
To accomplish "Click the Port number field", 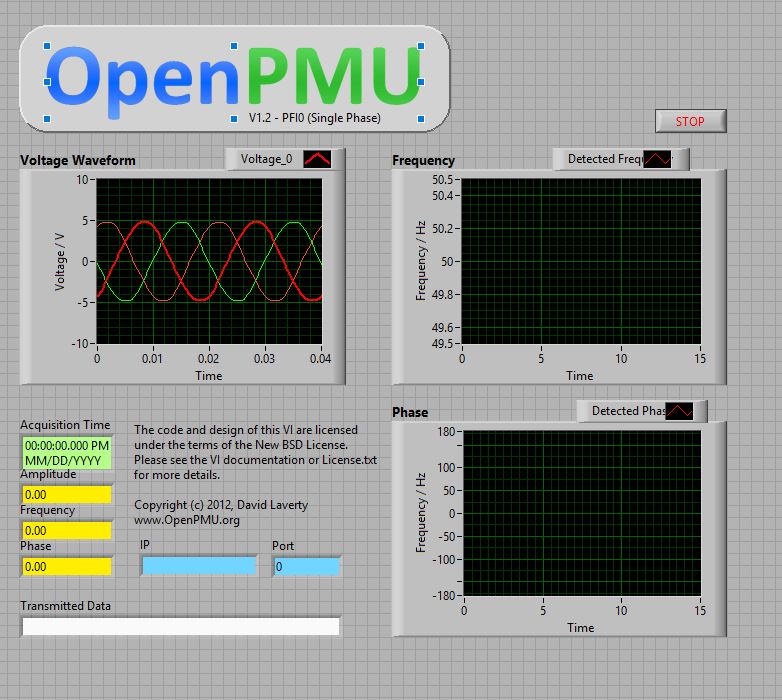I will pyautogui.click(x=307, y=566).
